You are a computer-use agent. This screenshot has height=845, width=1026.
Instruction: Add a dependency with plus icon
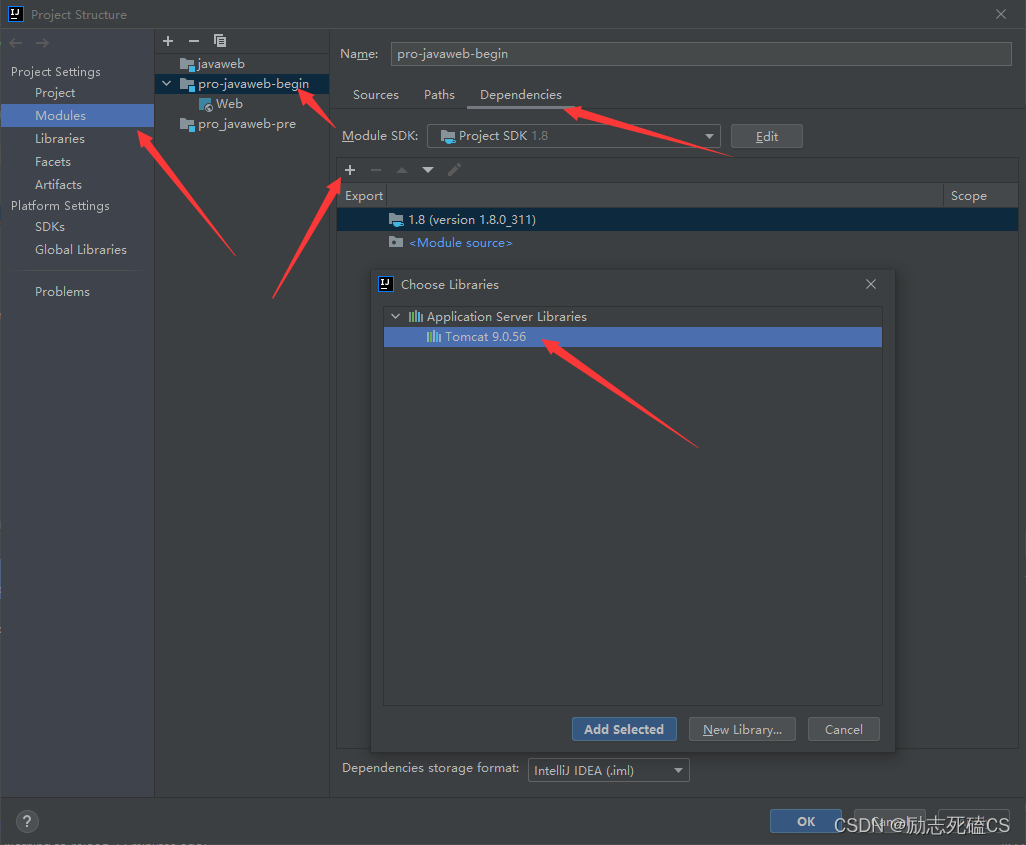coord(350,170)
